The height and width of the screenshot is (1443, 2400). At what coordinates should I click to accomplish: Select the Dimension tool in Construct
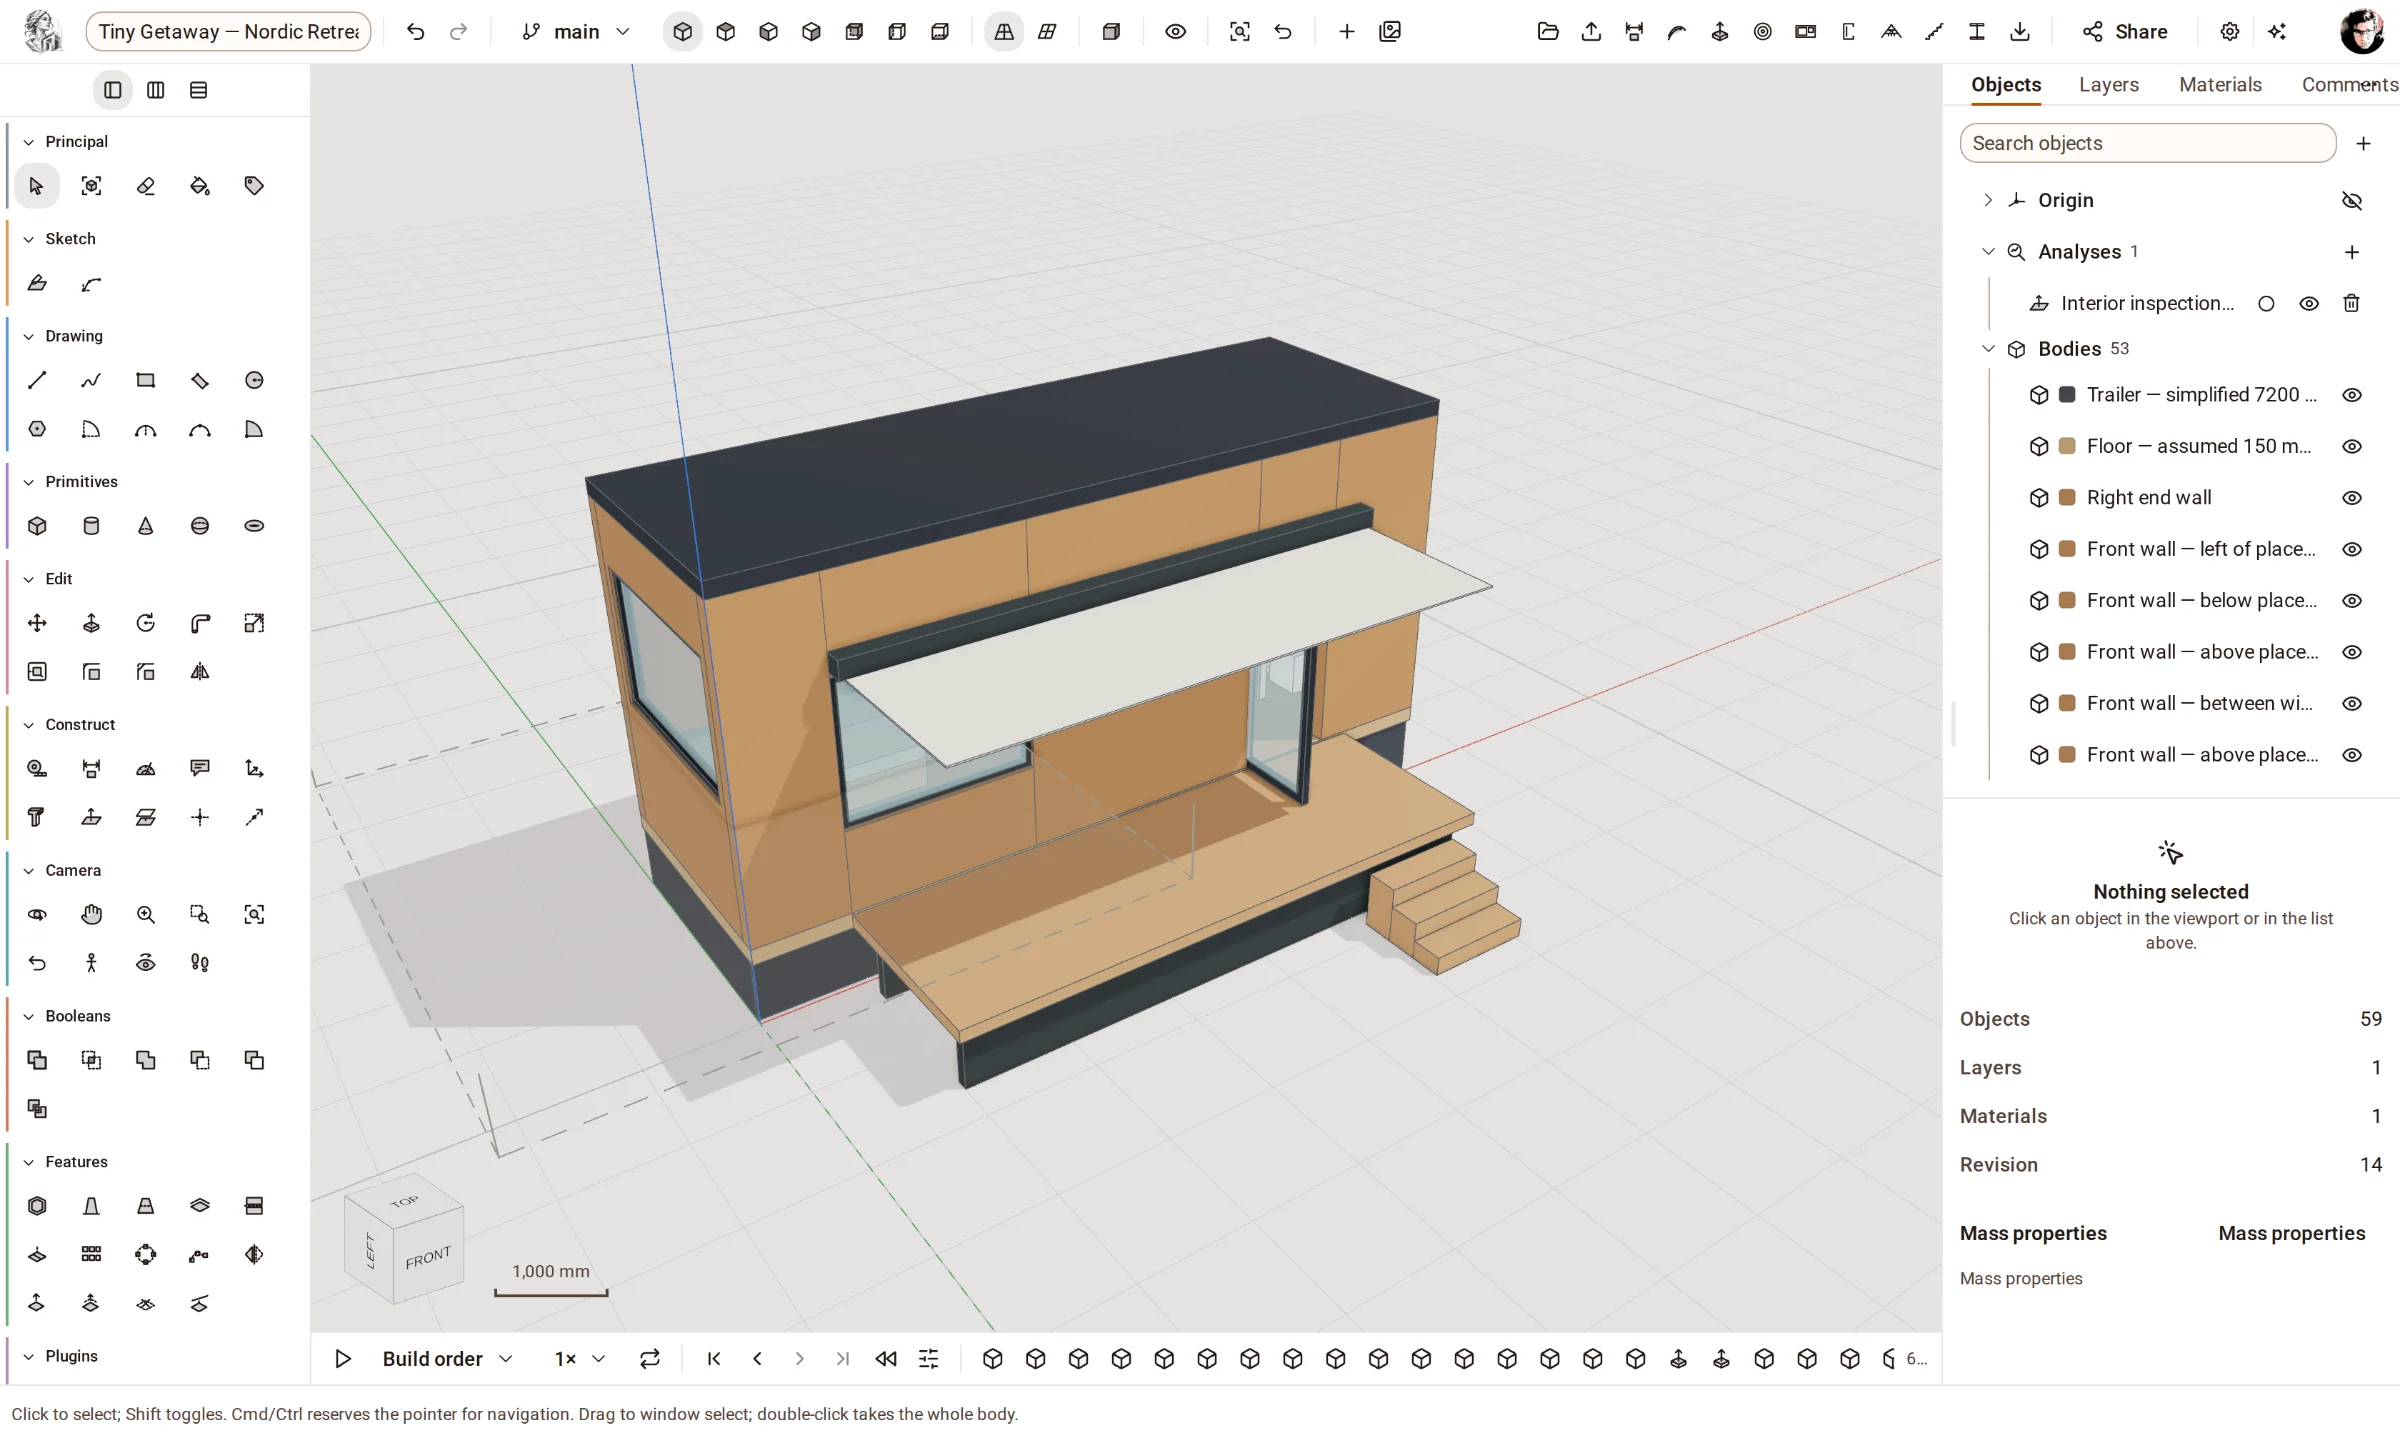[x=91, y=769]
